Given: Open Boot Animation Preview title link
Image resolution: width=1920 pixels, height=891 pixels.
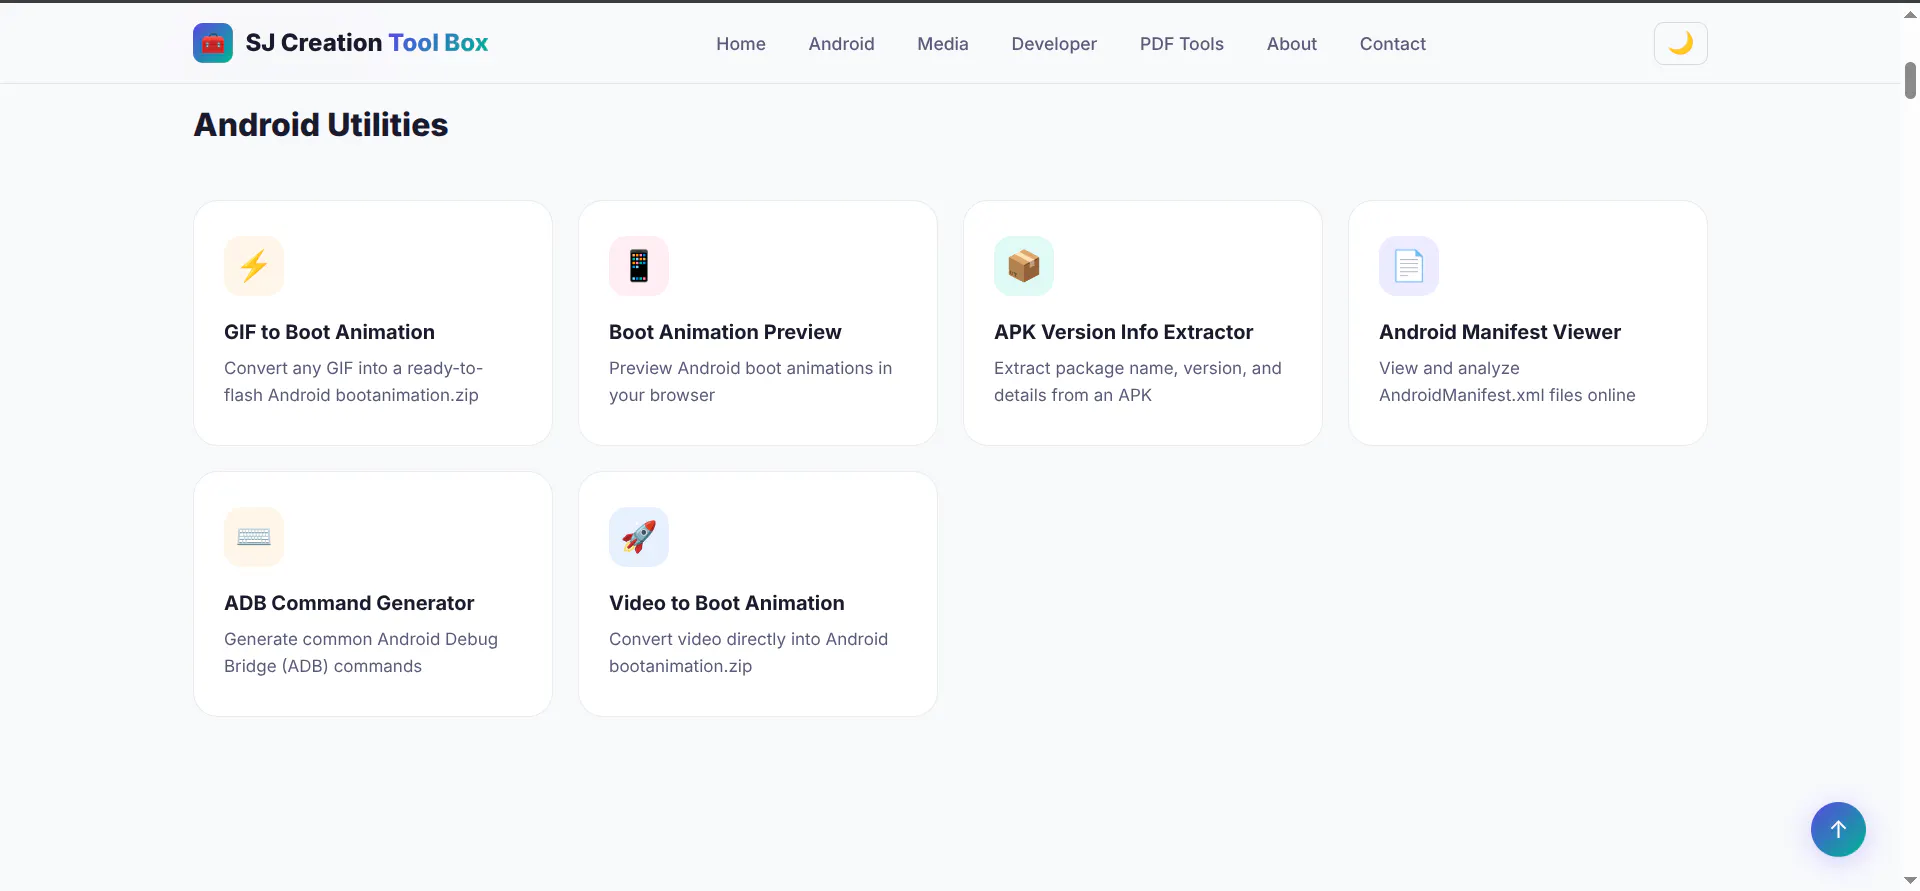Looking at the screenshot, I should pos(725,332).
